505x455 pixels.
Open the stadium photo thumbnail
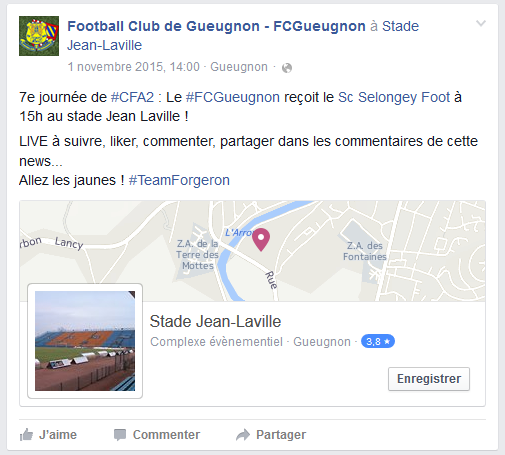coord(85,341)
